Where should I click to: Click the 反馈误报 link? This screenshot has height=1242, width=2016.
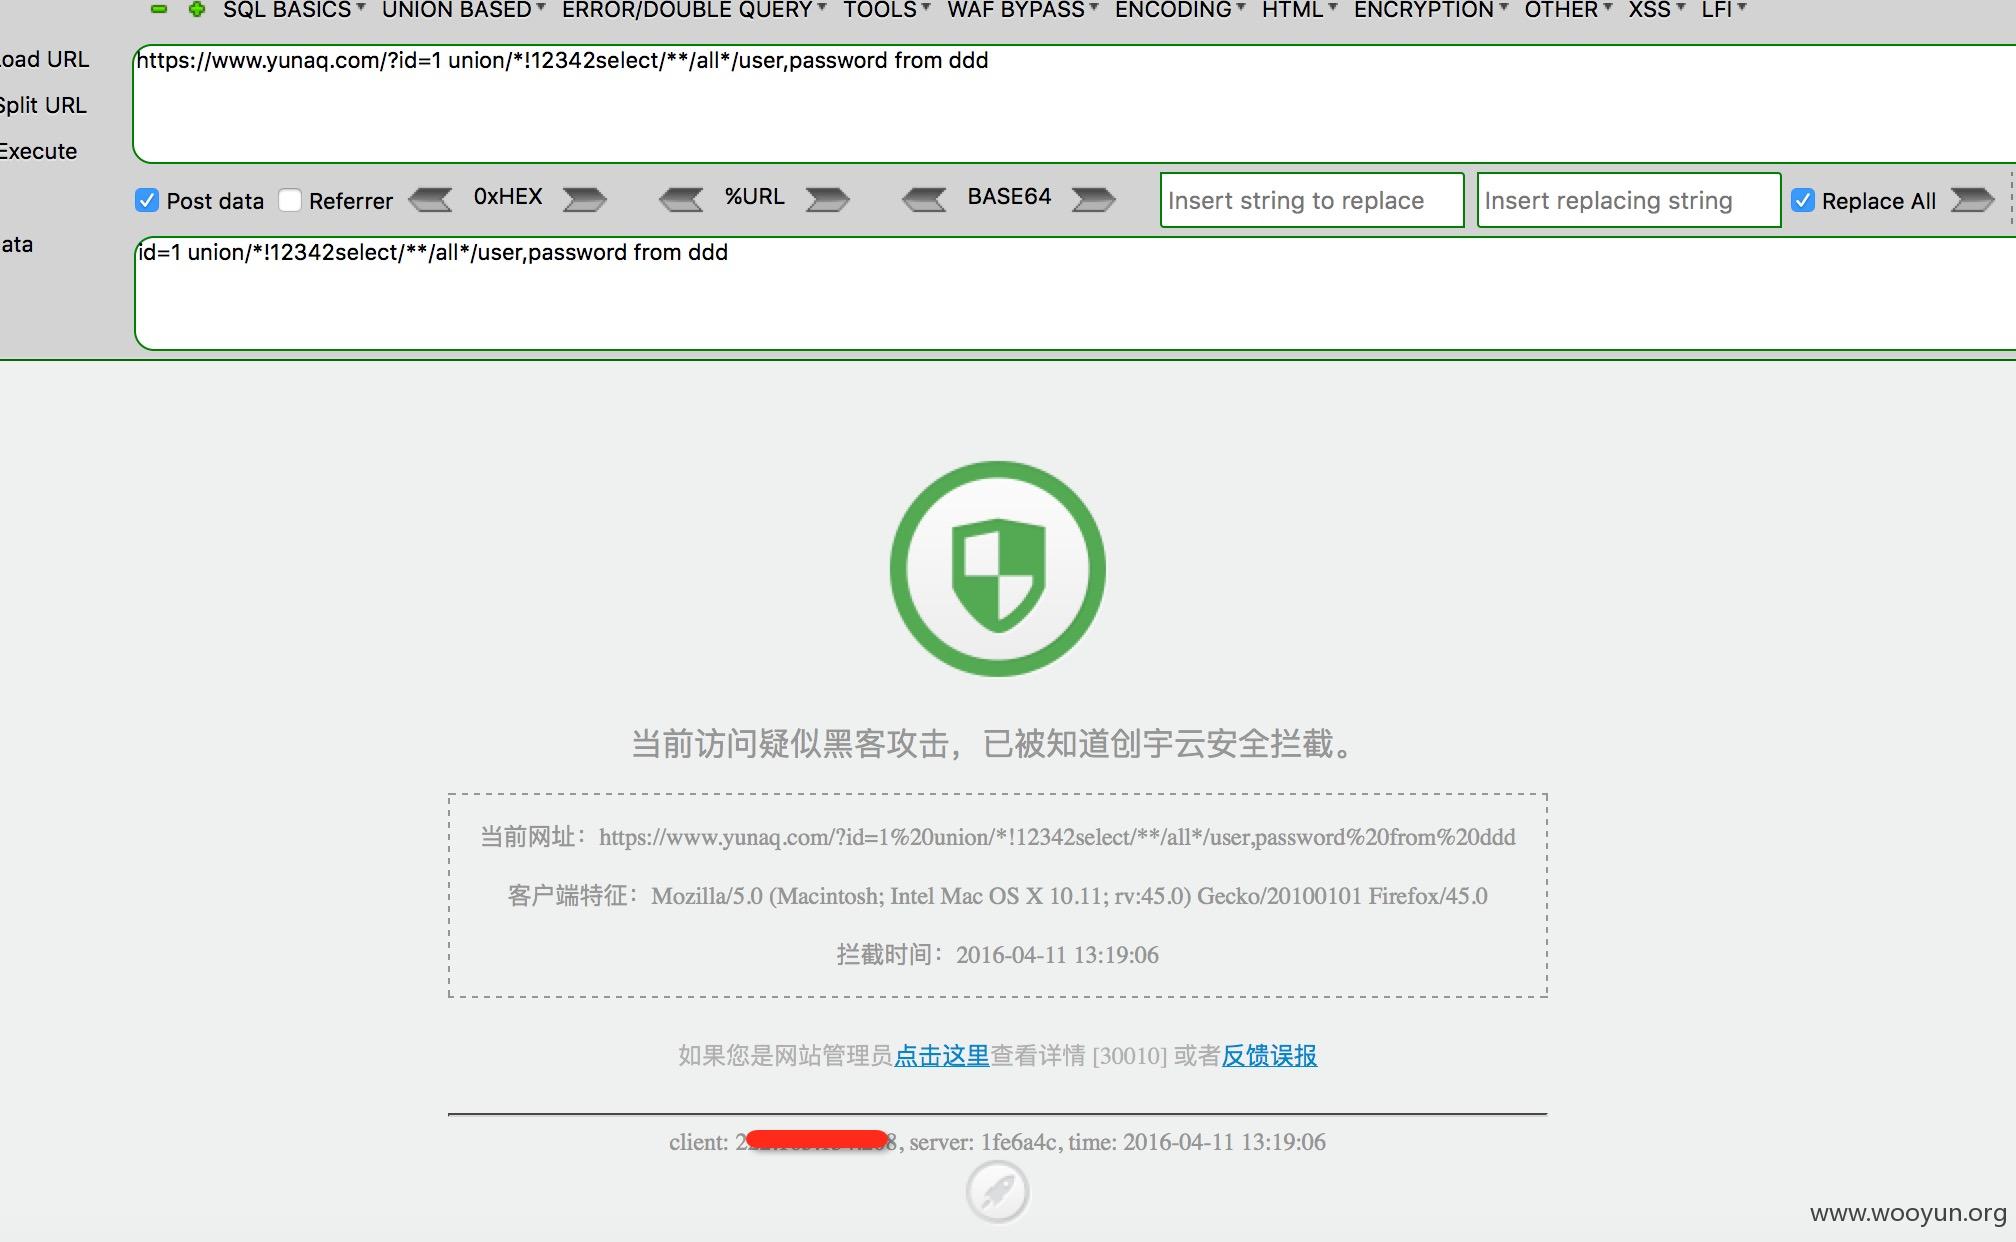tap(1269, 1055)
